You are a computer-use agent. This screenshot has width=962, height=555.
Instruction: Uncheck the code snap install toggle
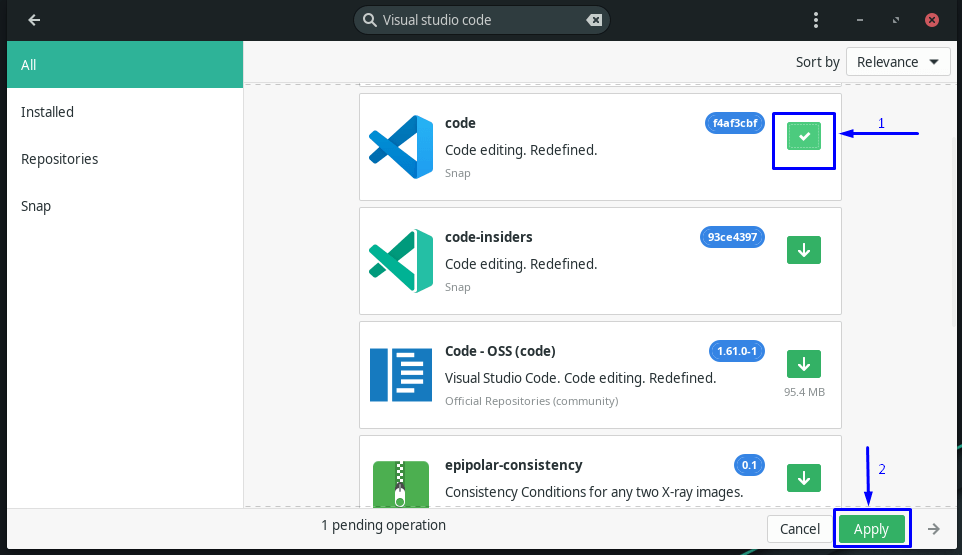(x=804, y=136)
